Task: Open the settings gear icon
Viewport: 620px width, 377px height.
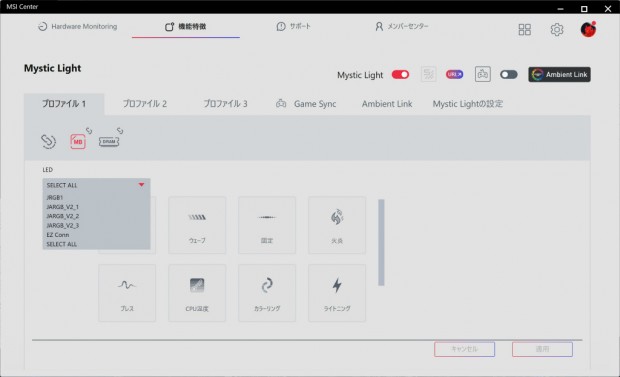Action: tap(557, 29)
